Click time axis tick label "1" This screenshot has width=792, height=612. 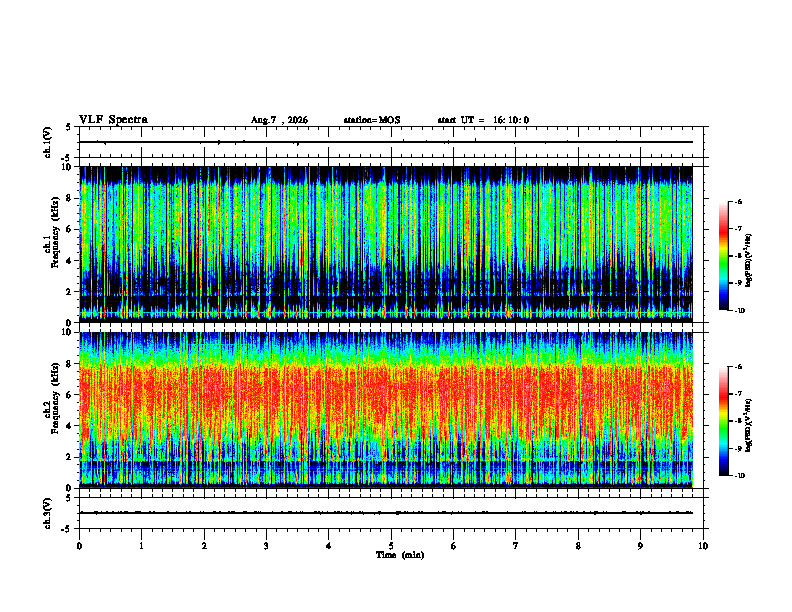pyautogui.click(x=141, y=546)
